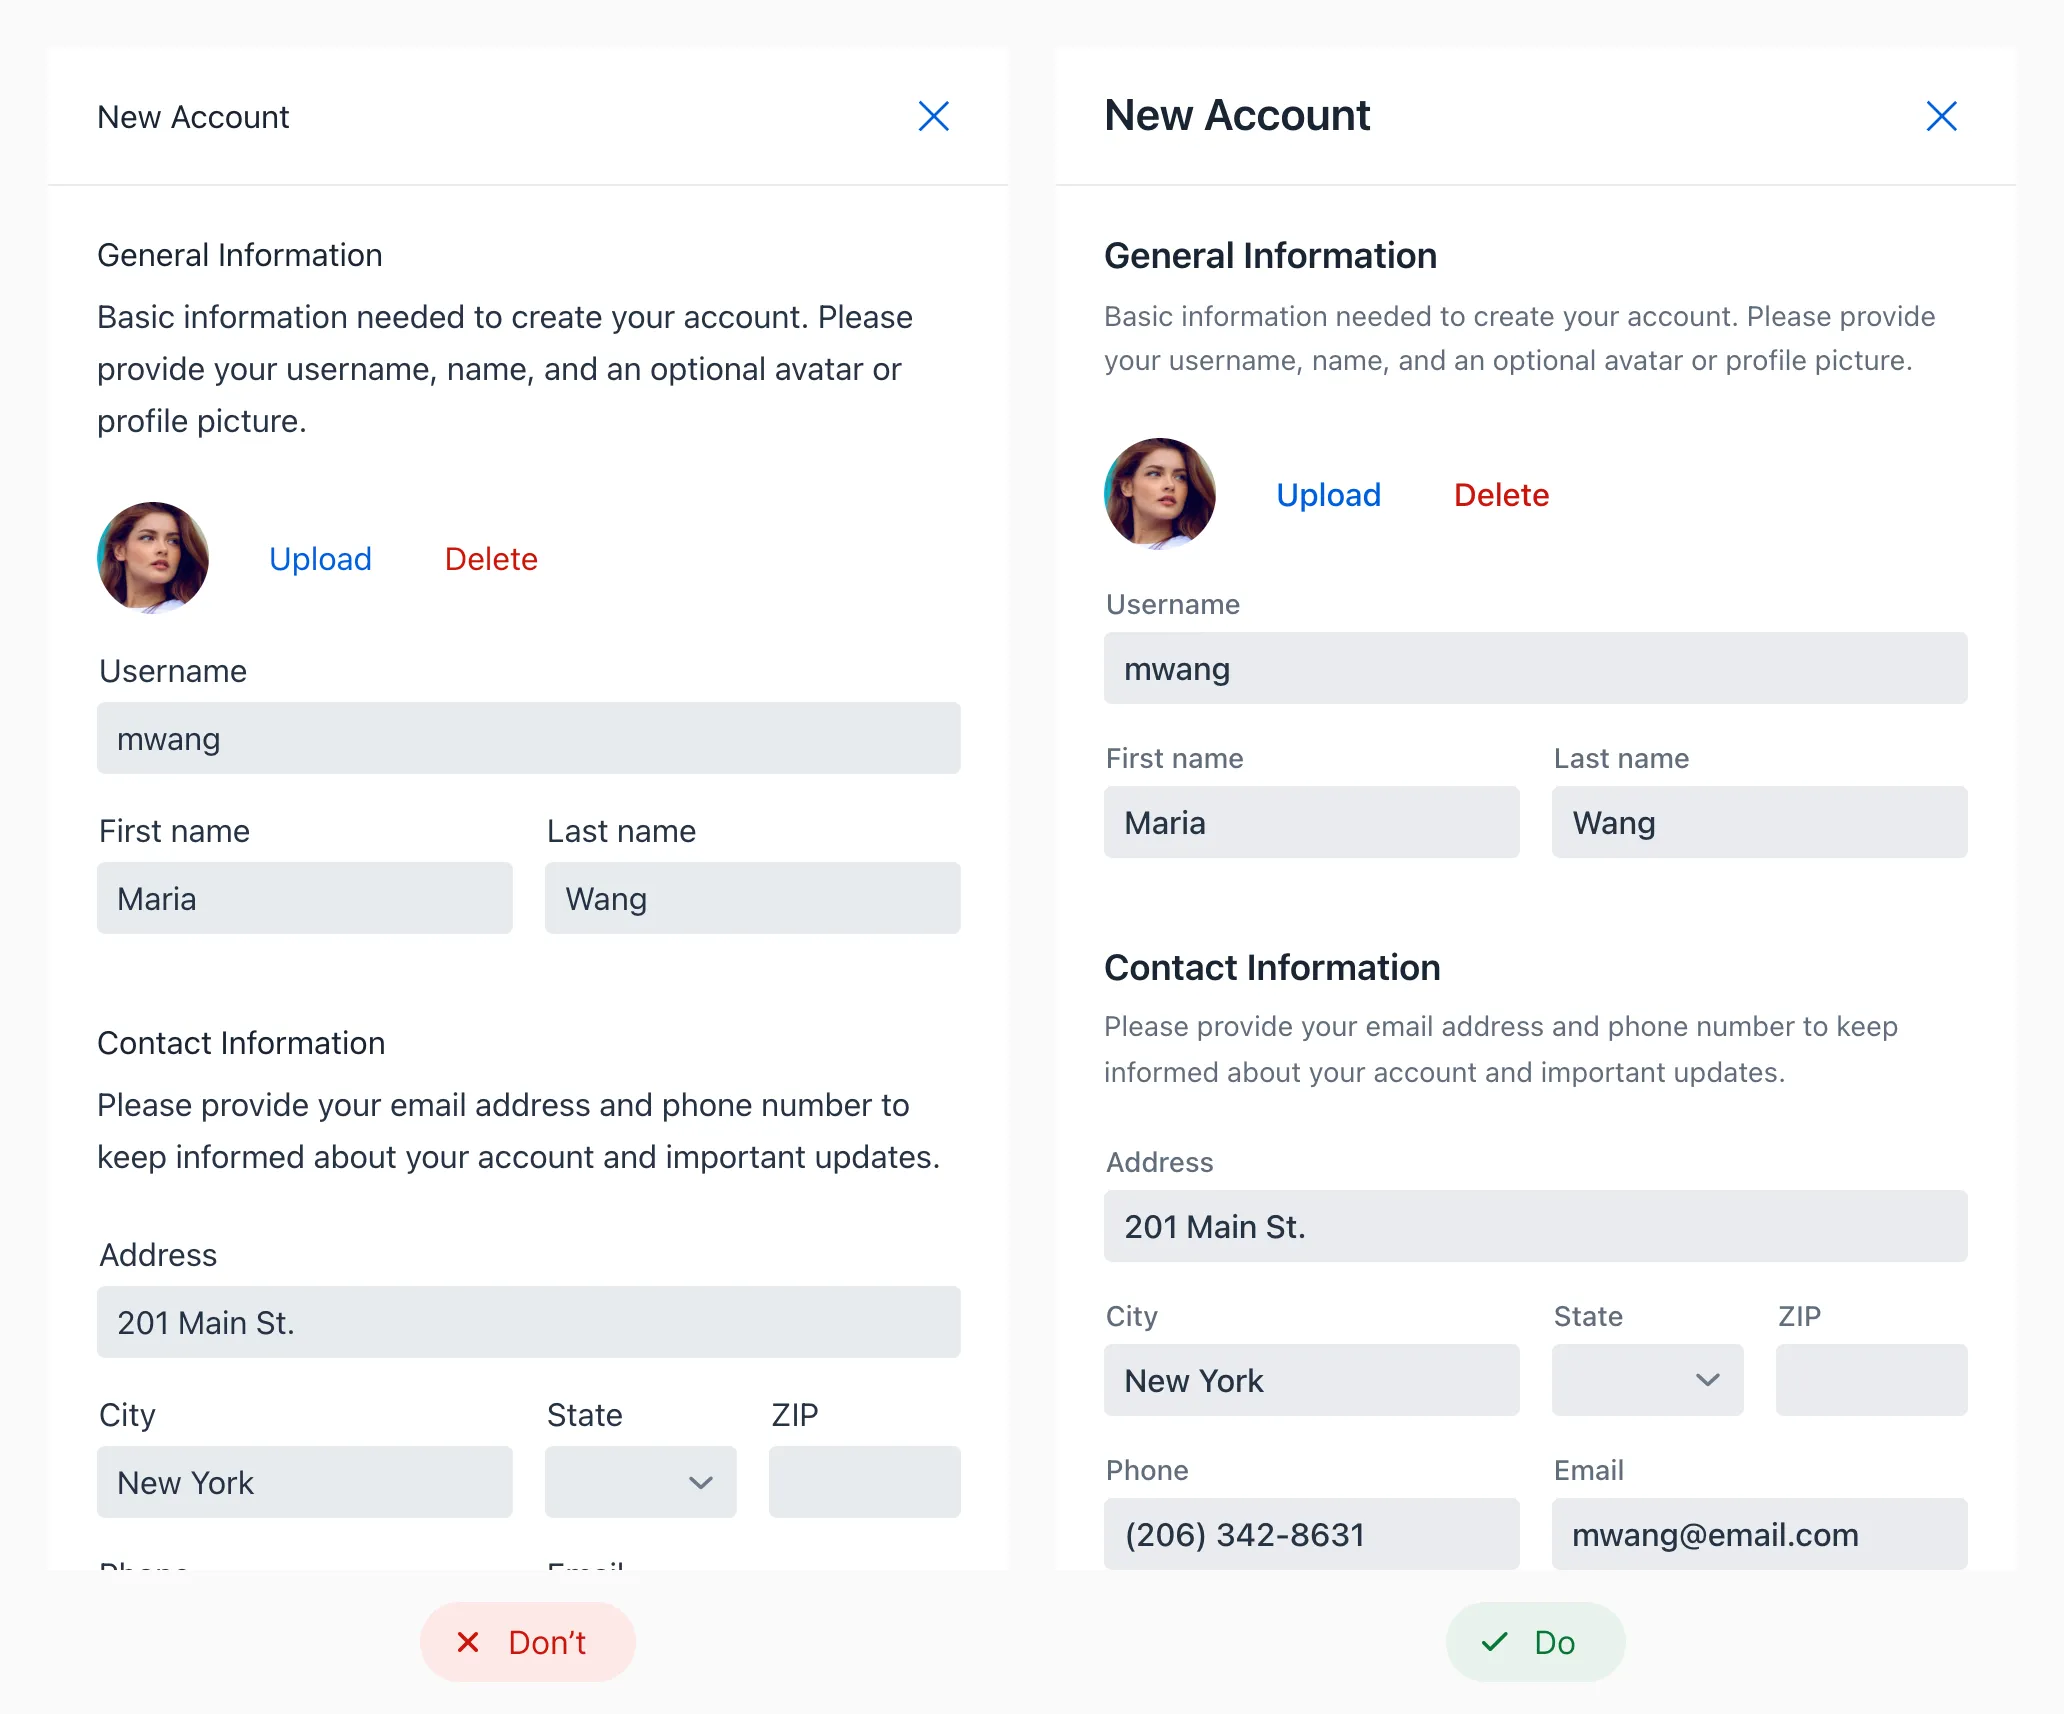Click the ZIP input field right panel
Image resolution: width=2064 pixels, height=1714 pixels.
[1869, 1380]
